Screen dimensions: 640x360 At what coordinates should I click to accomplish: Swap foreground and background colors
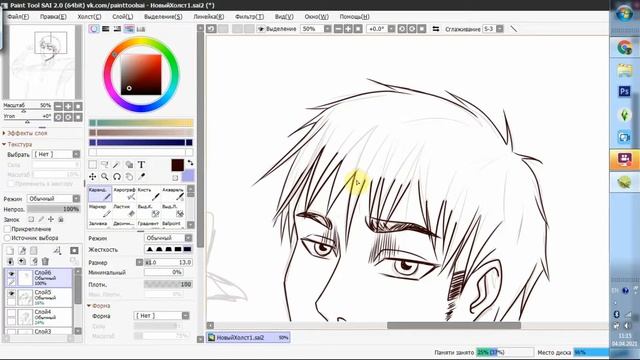(190, 163)
